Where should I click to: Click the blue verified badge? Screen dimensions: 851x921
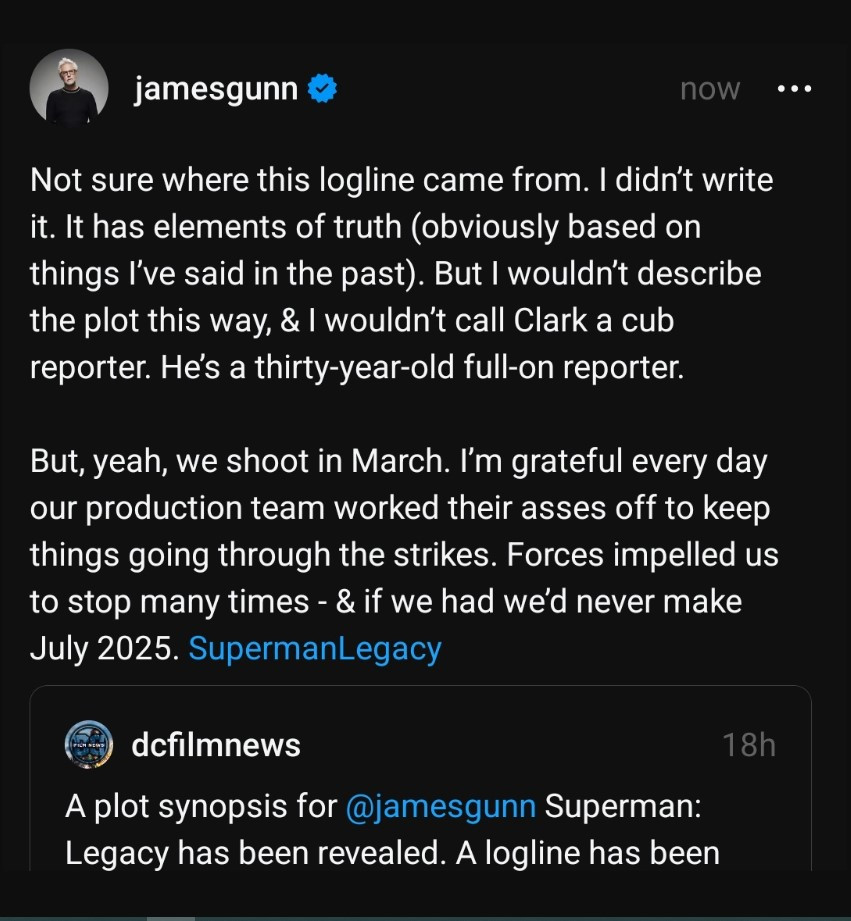[322, 89]
